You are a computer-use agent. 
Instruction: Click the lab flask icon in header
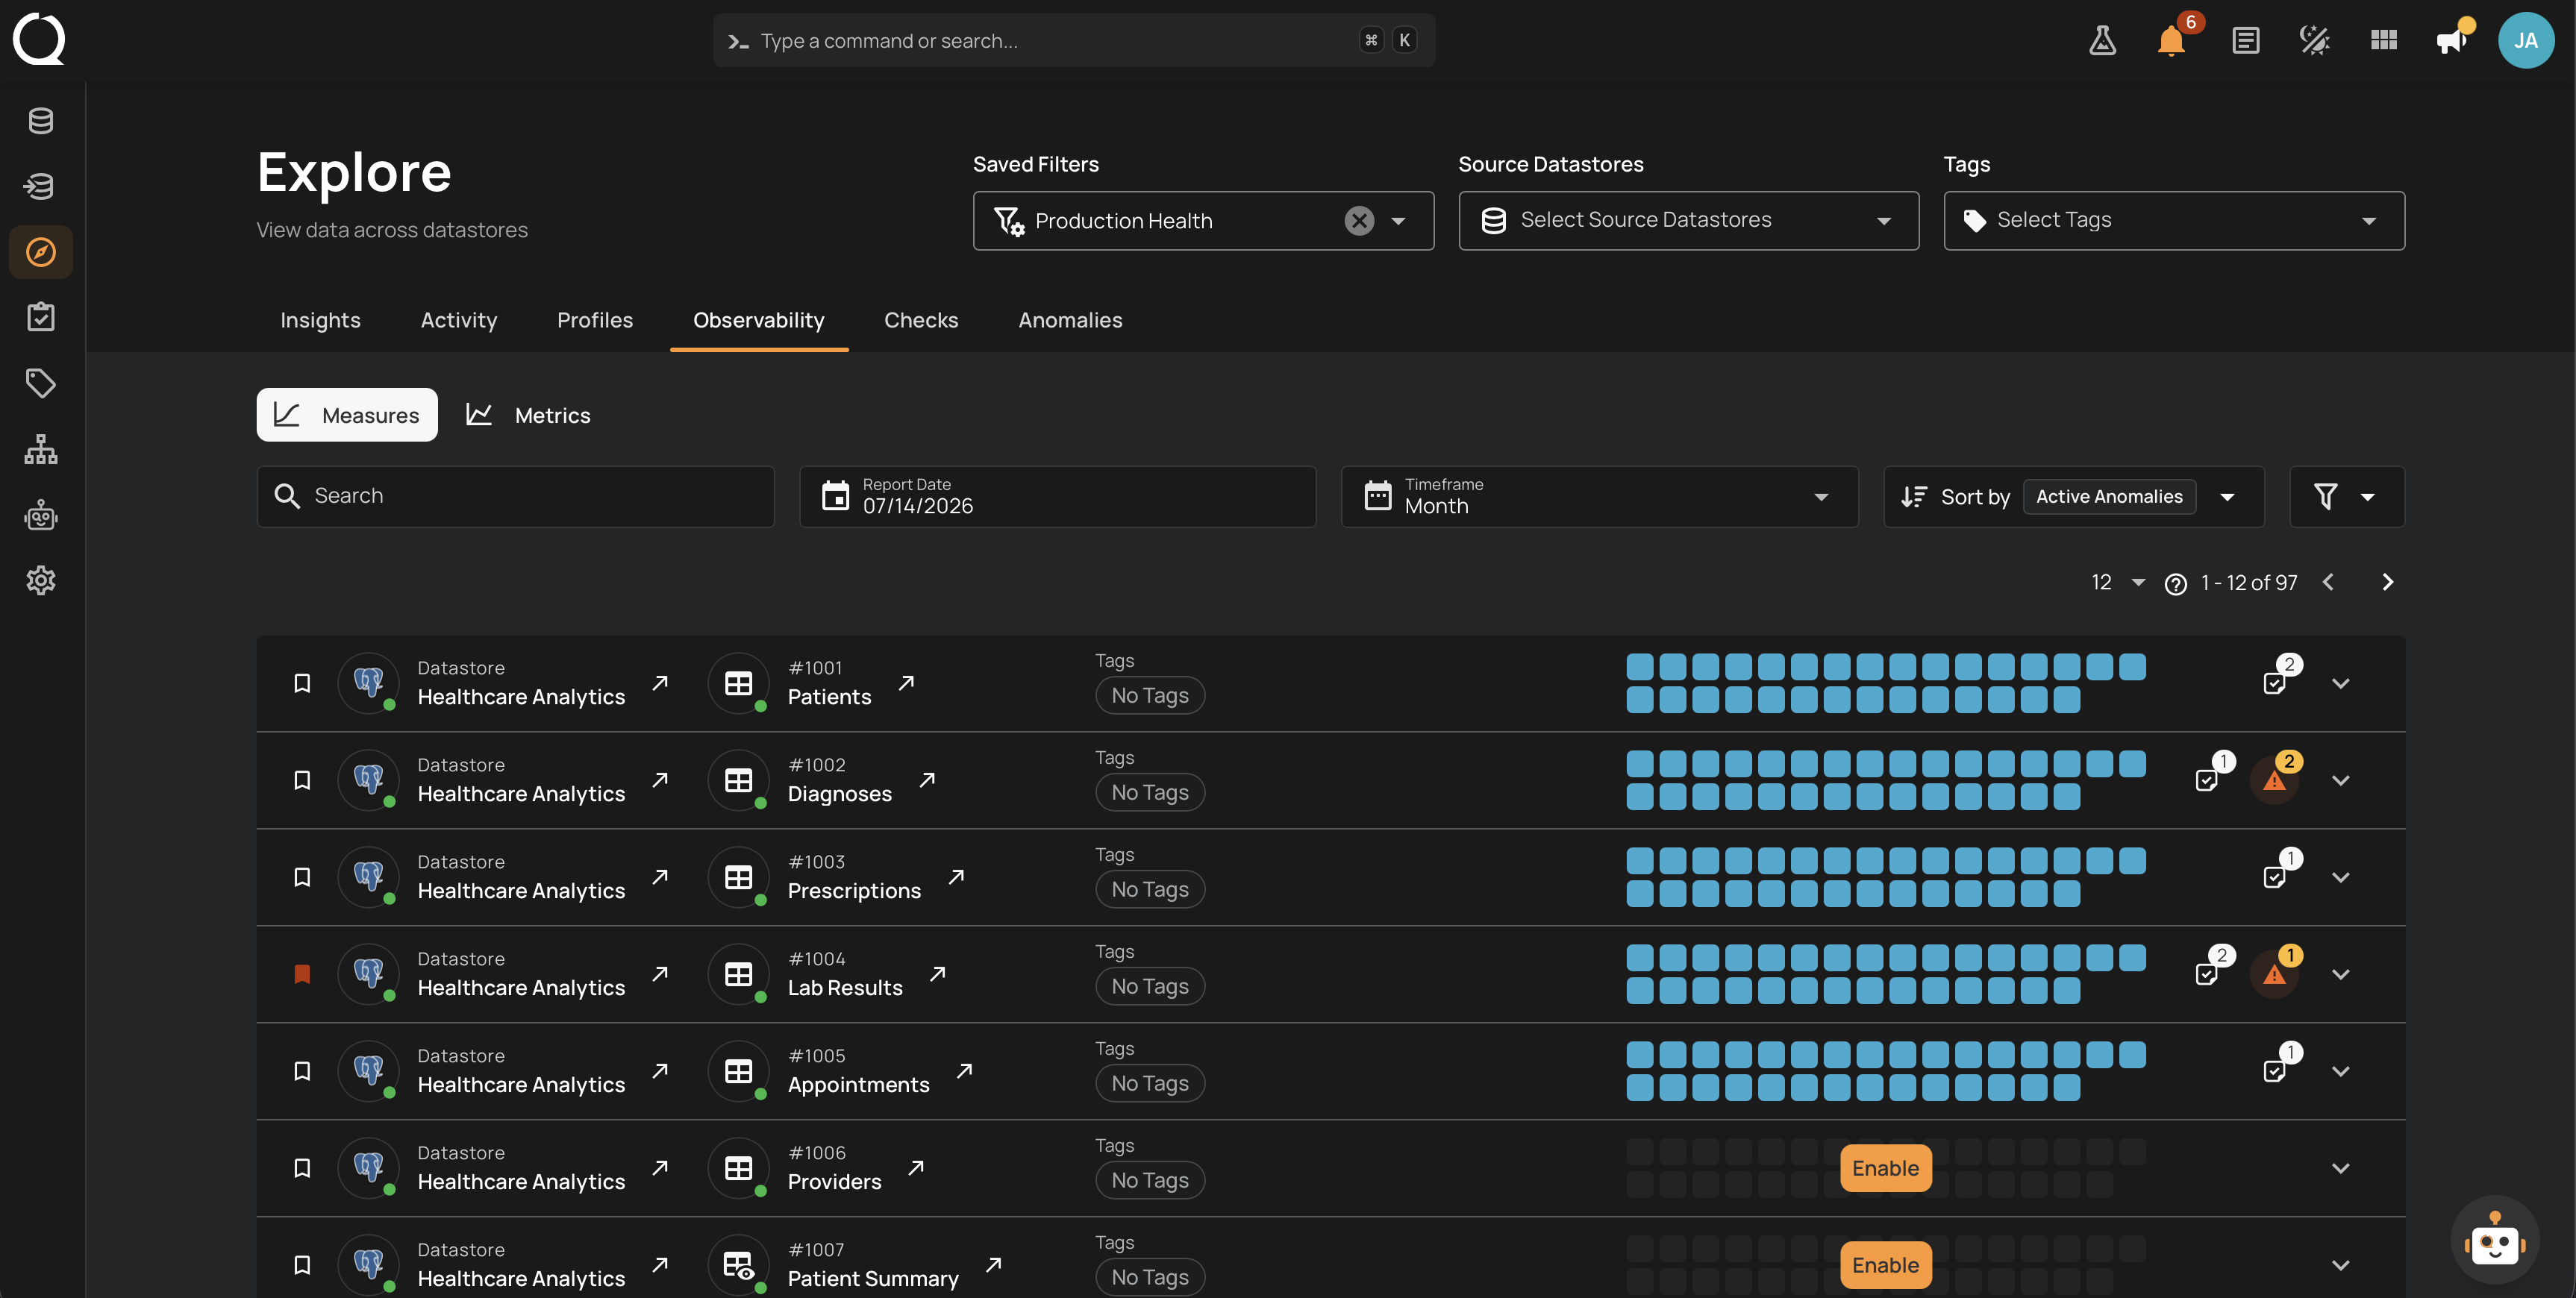2102,40
